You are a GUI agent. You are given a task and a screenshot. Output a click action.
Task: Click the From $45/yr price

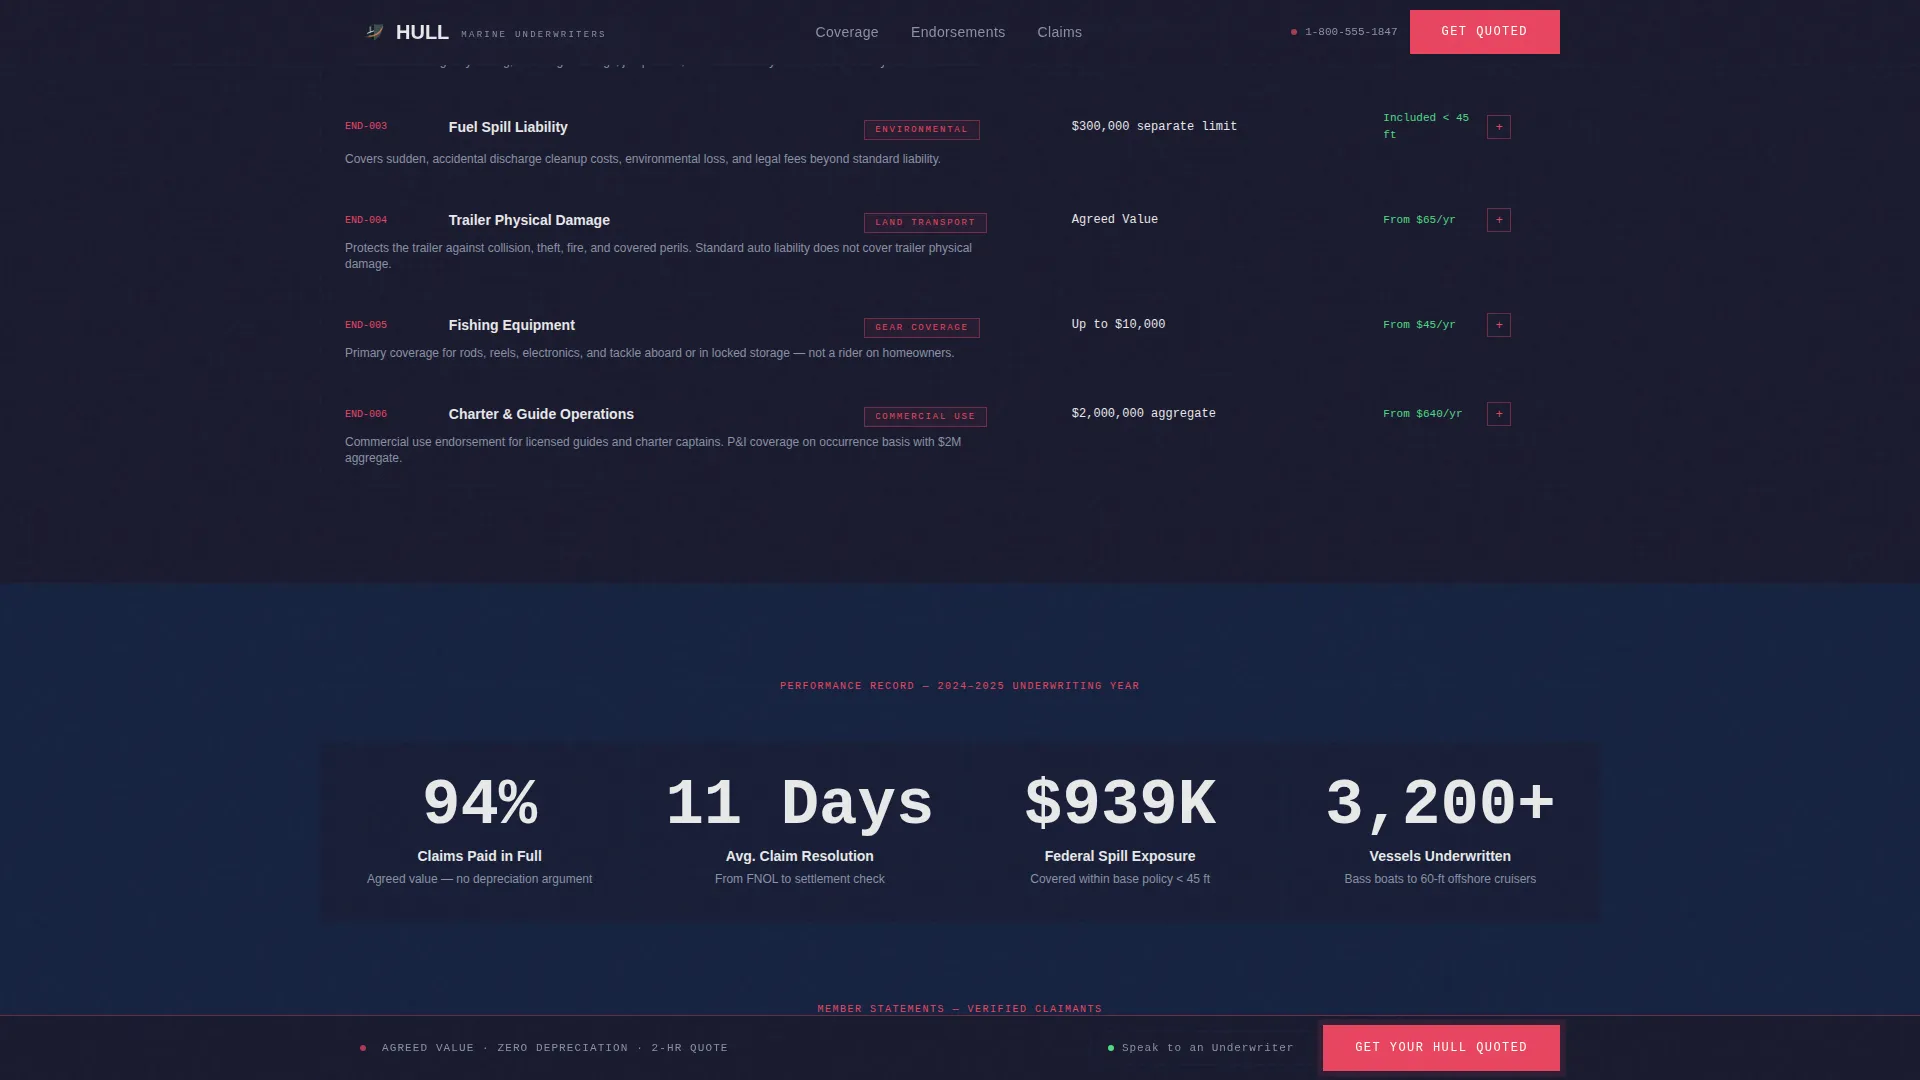point(1419,325)
